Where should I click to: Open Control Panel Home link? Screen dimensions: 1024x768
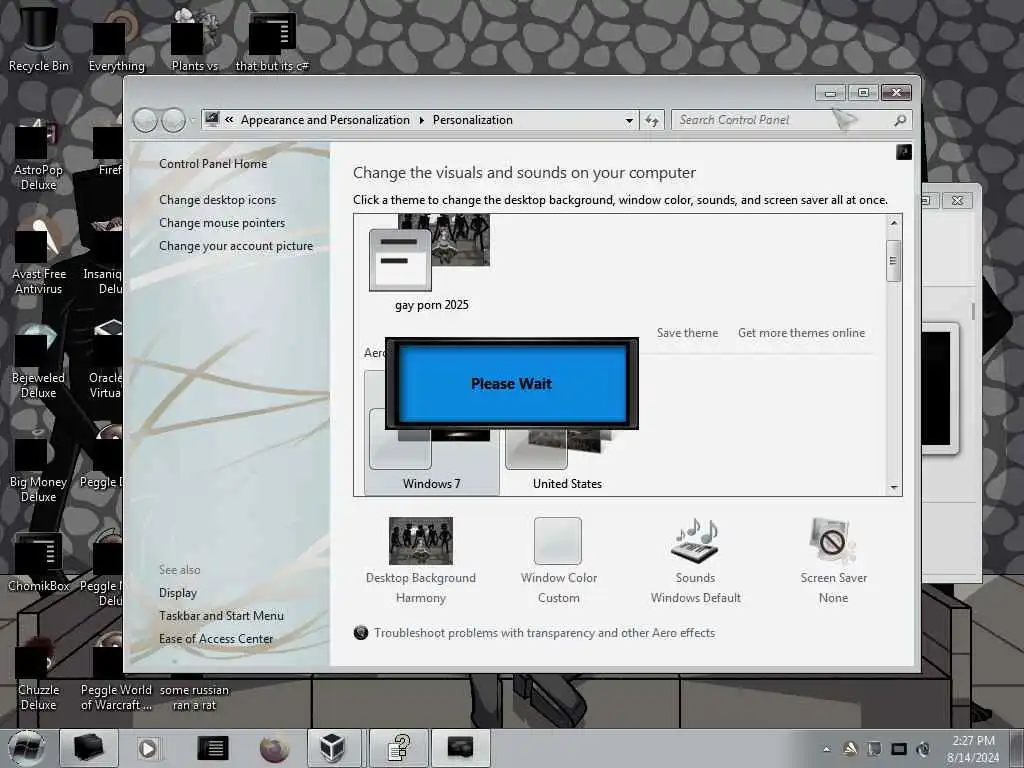point(213,164)
